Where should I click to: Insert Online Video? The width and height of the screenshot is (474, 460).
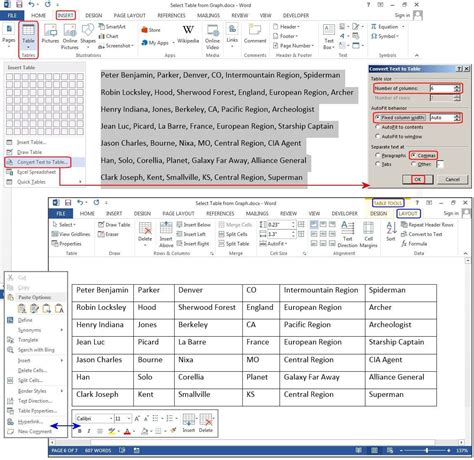[212, 37]
